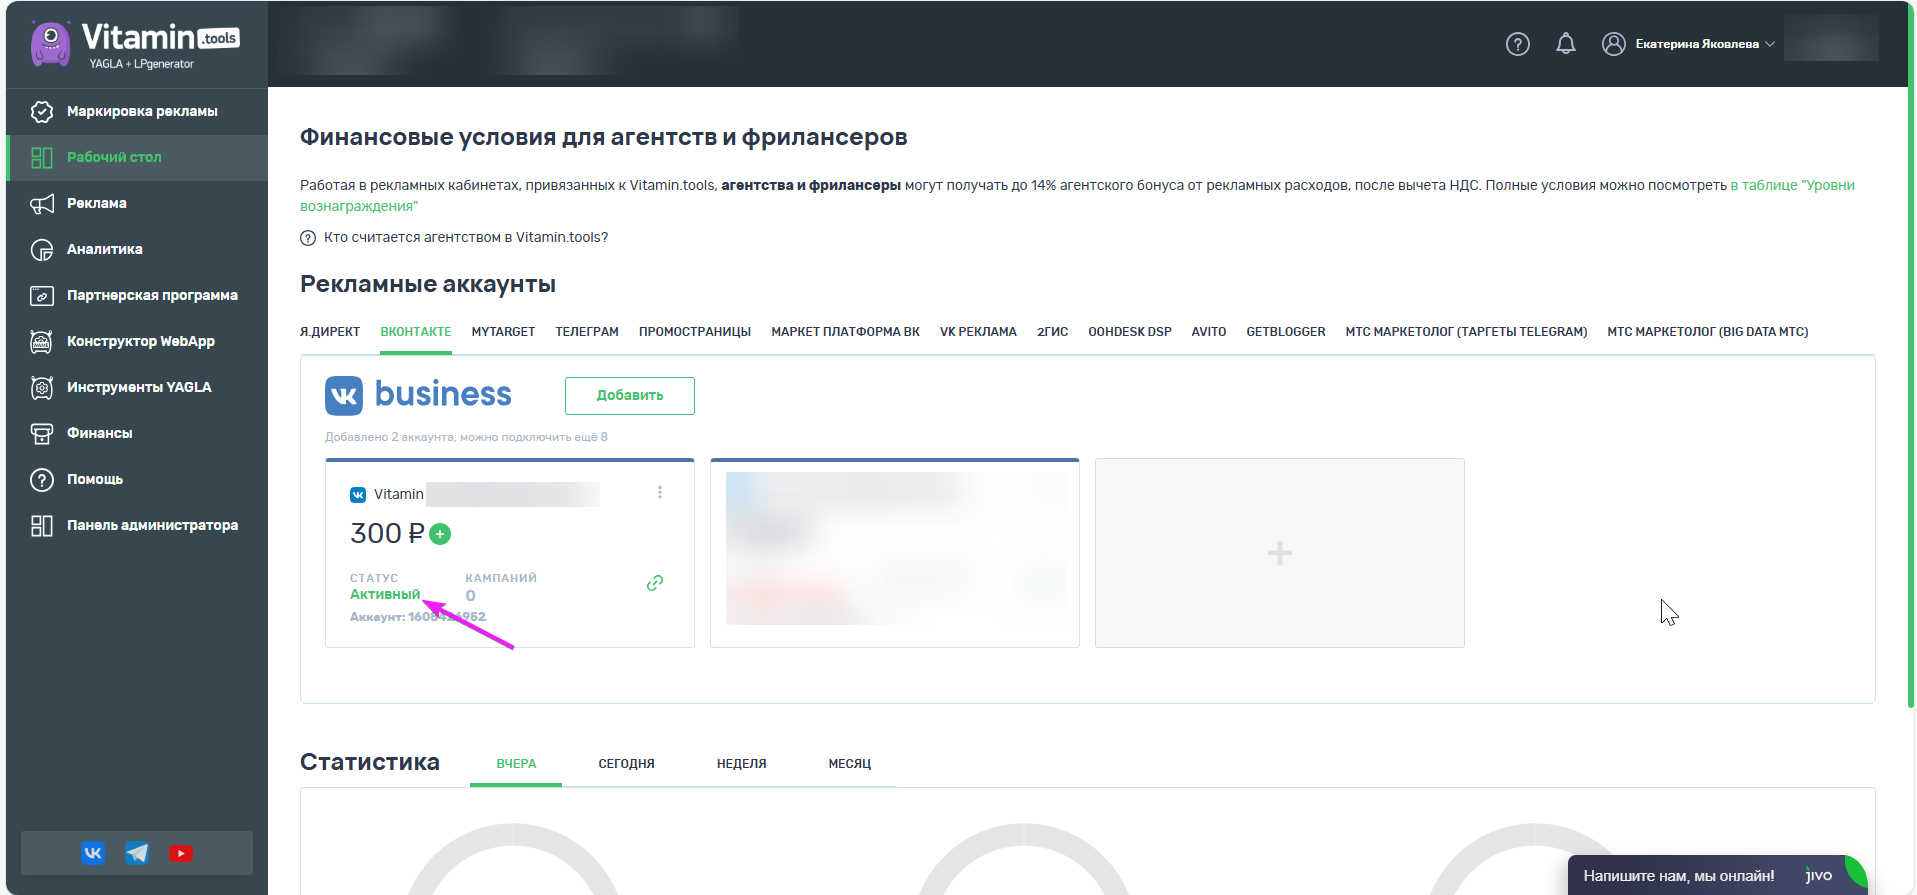Screen dimensions: 1917x895
Task: Switch to Я.ДИРЕКТ accounts tab
Action: coord(330,332)
